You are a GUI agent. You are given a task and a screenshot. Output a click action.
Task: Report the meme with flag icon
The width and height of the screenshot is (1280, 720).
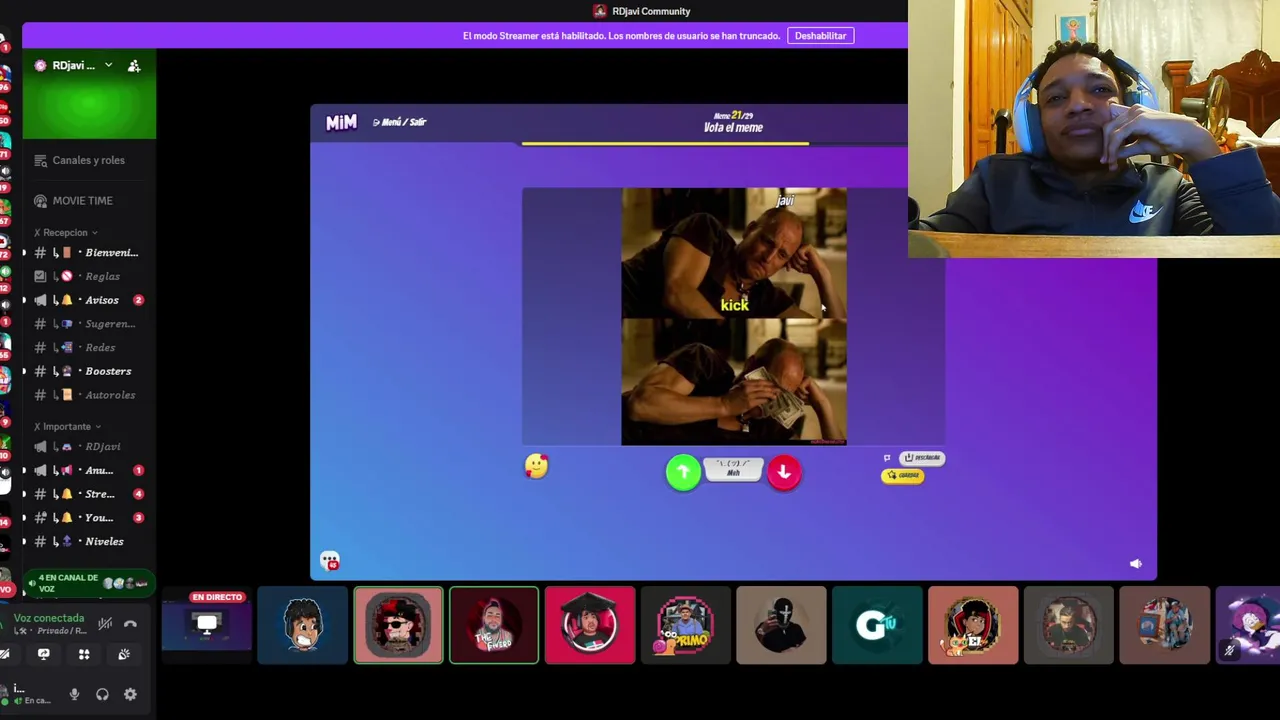click(887, 458)
